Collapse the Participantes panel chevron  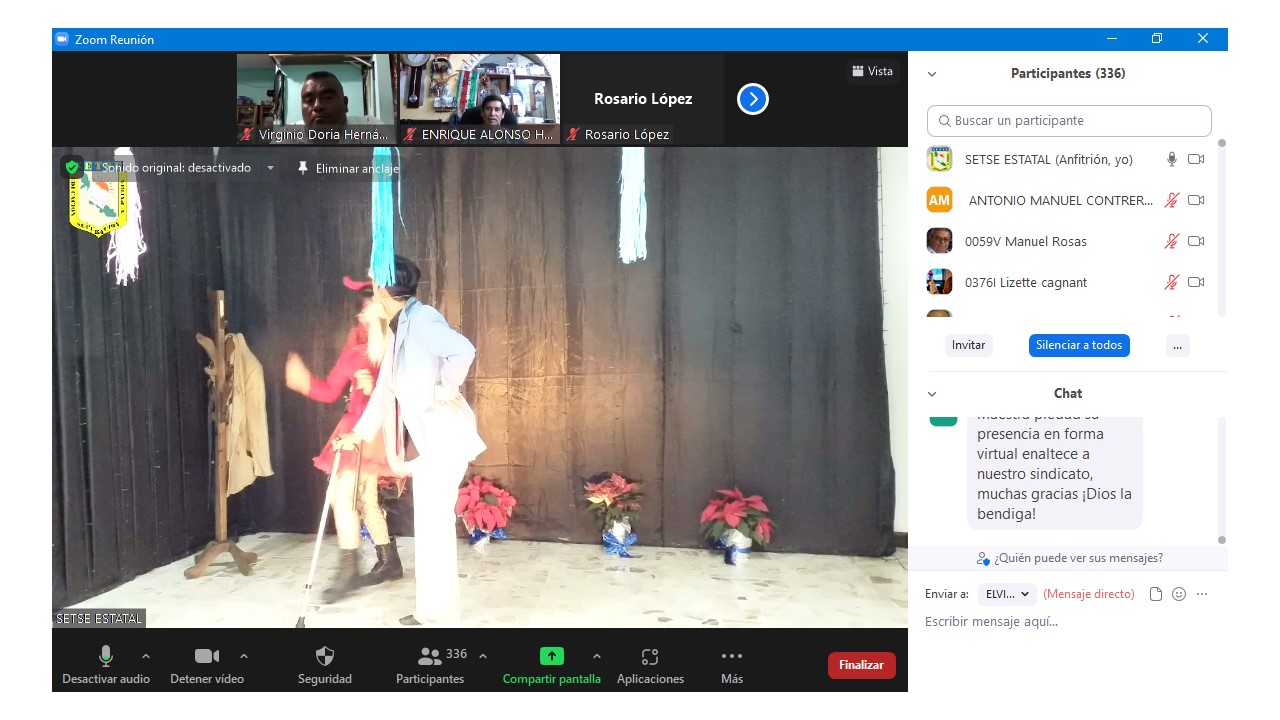tap(932, 74)
